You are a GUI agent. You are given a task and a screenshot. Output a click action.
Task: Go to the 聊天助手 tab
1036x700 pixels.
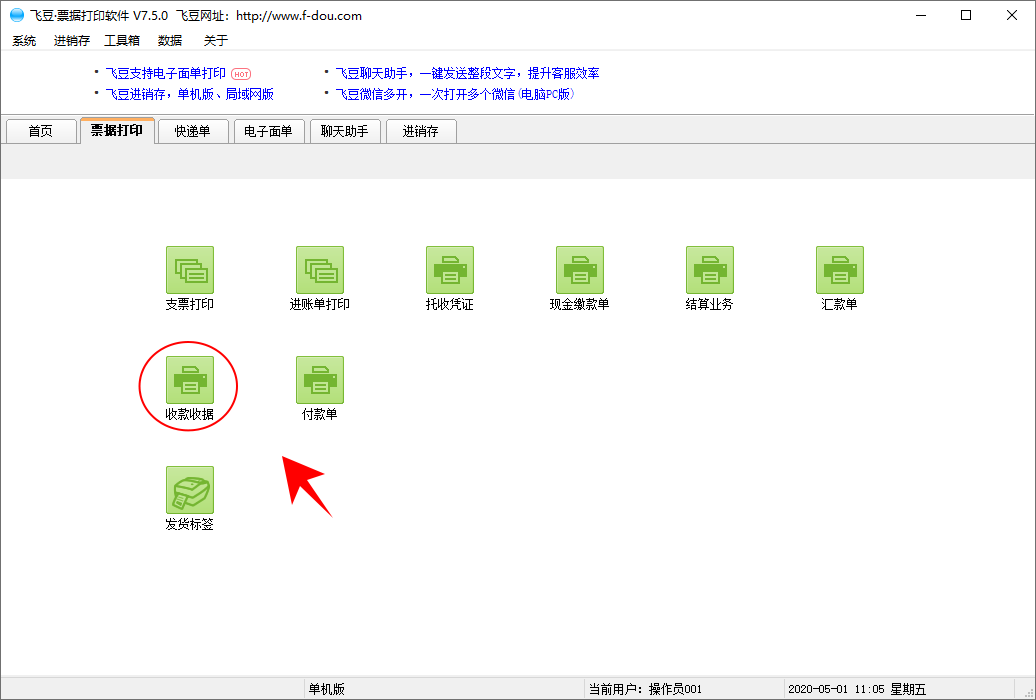[345, 131]
